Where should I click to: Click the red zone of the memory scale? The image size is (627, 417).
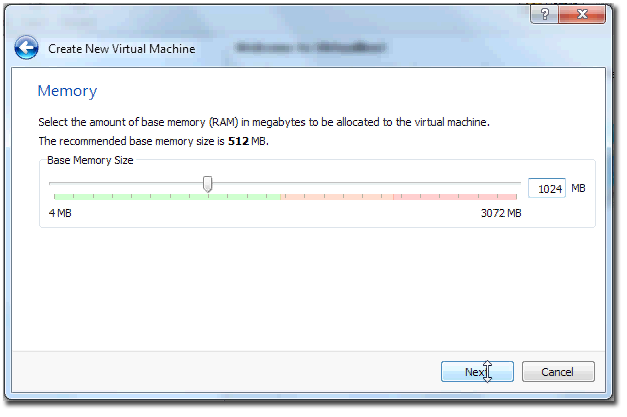pos(455,197)
